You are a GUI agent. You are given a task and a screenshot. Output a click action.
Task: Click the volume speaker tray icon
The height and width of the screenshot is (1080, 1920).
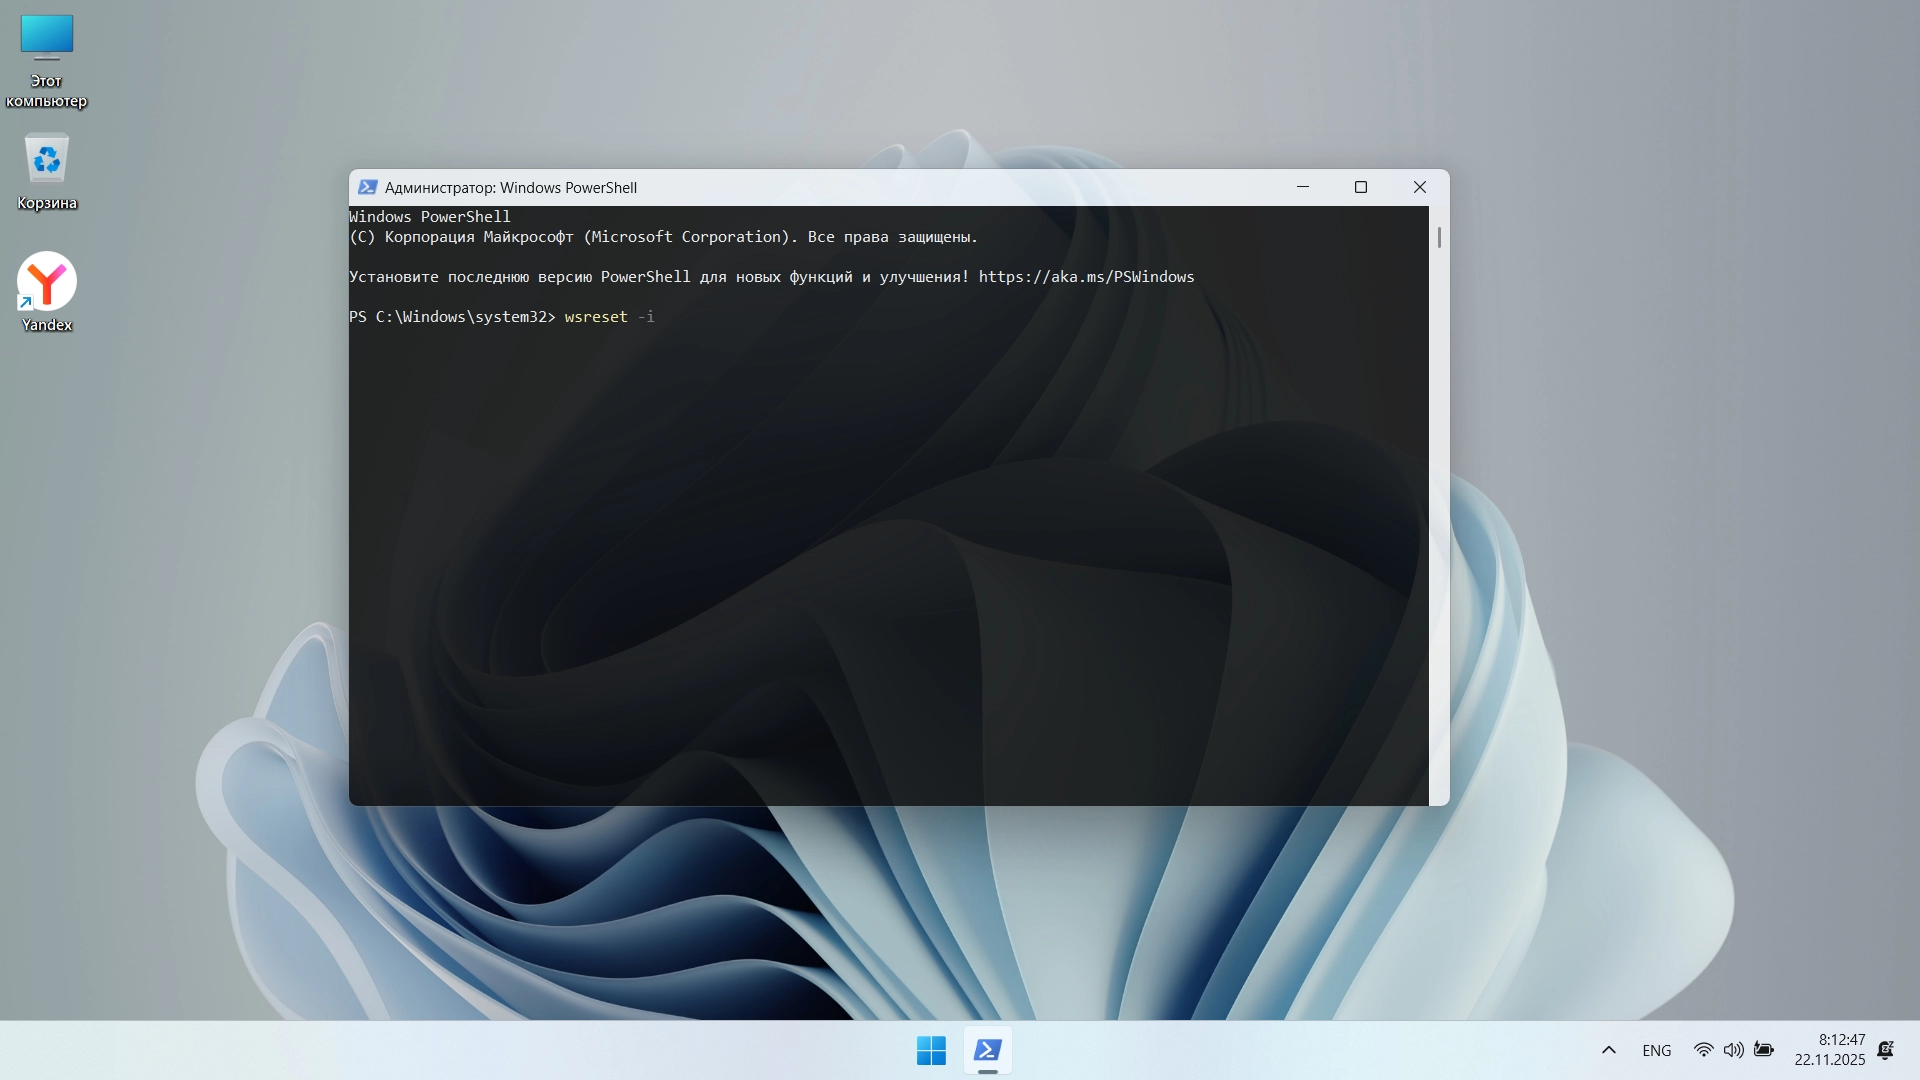1733,1050
